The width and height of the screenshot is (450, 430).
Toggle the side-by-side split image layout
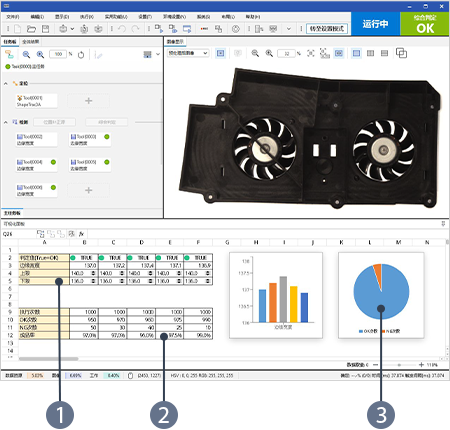tap(370, 53)
